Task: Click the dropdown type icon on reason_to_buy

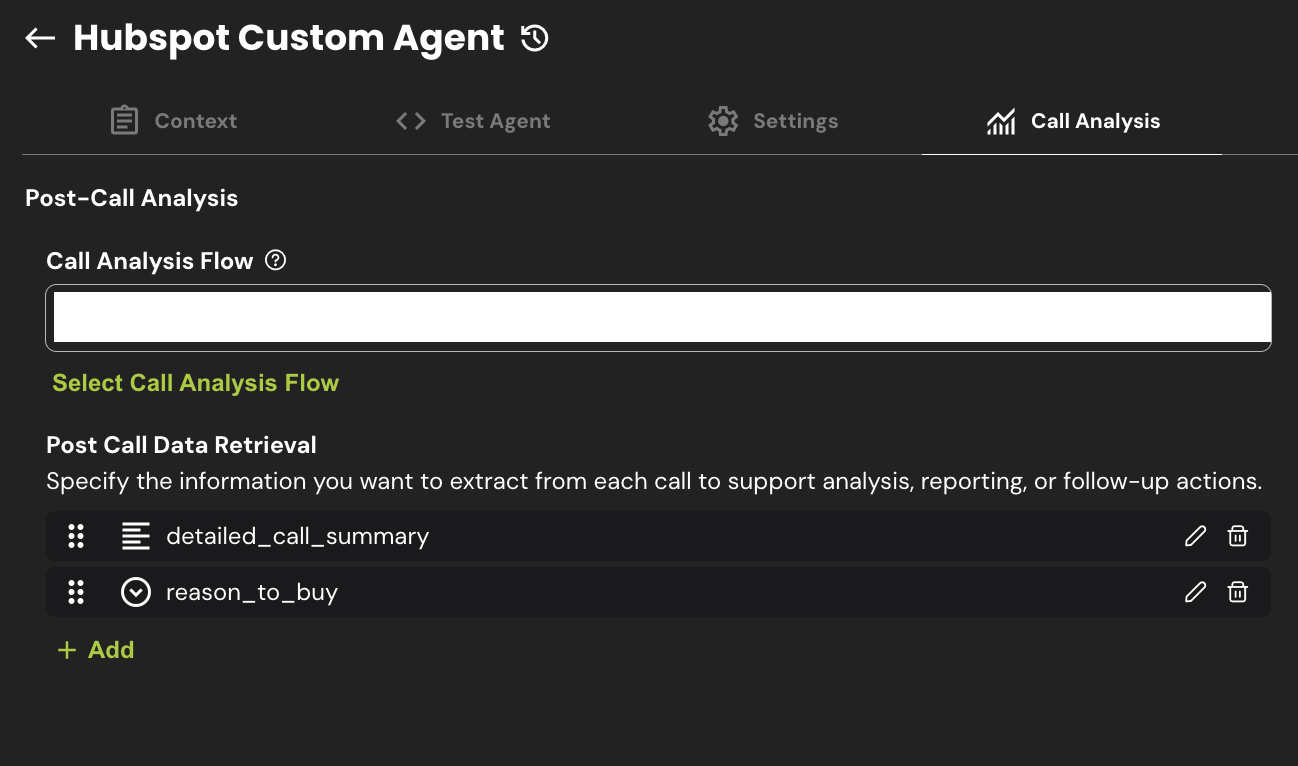Action: (x=135, y=592)
